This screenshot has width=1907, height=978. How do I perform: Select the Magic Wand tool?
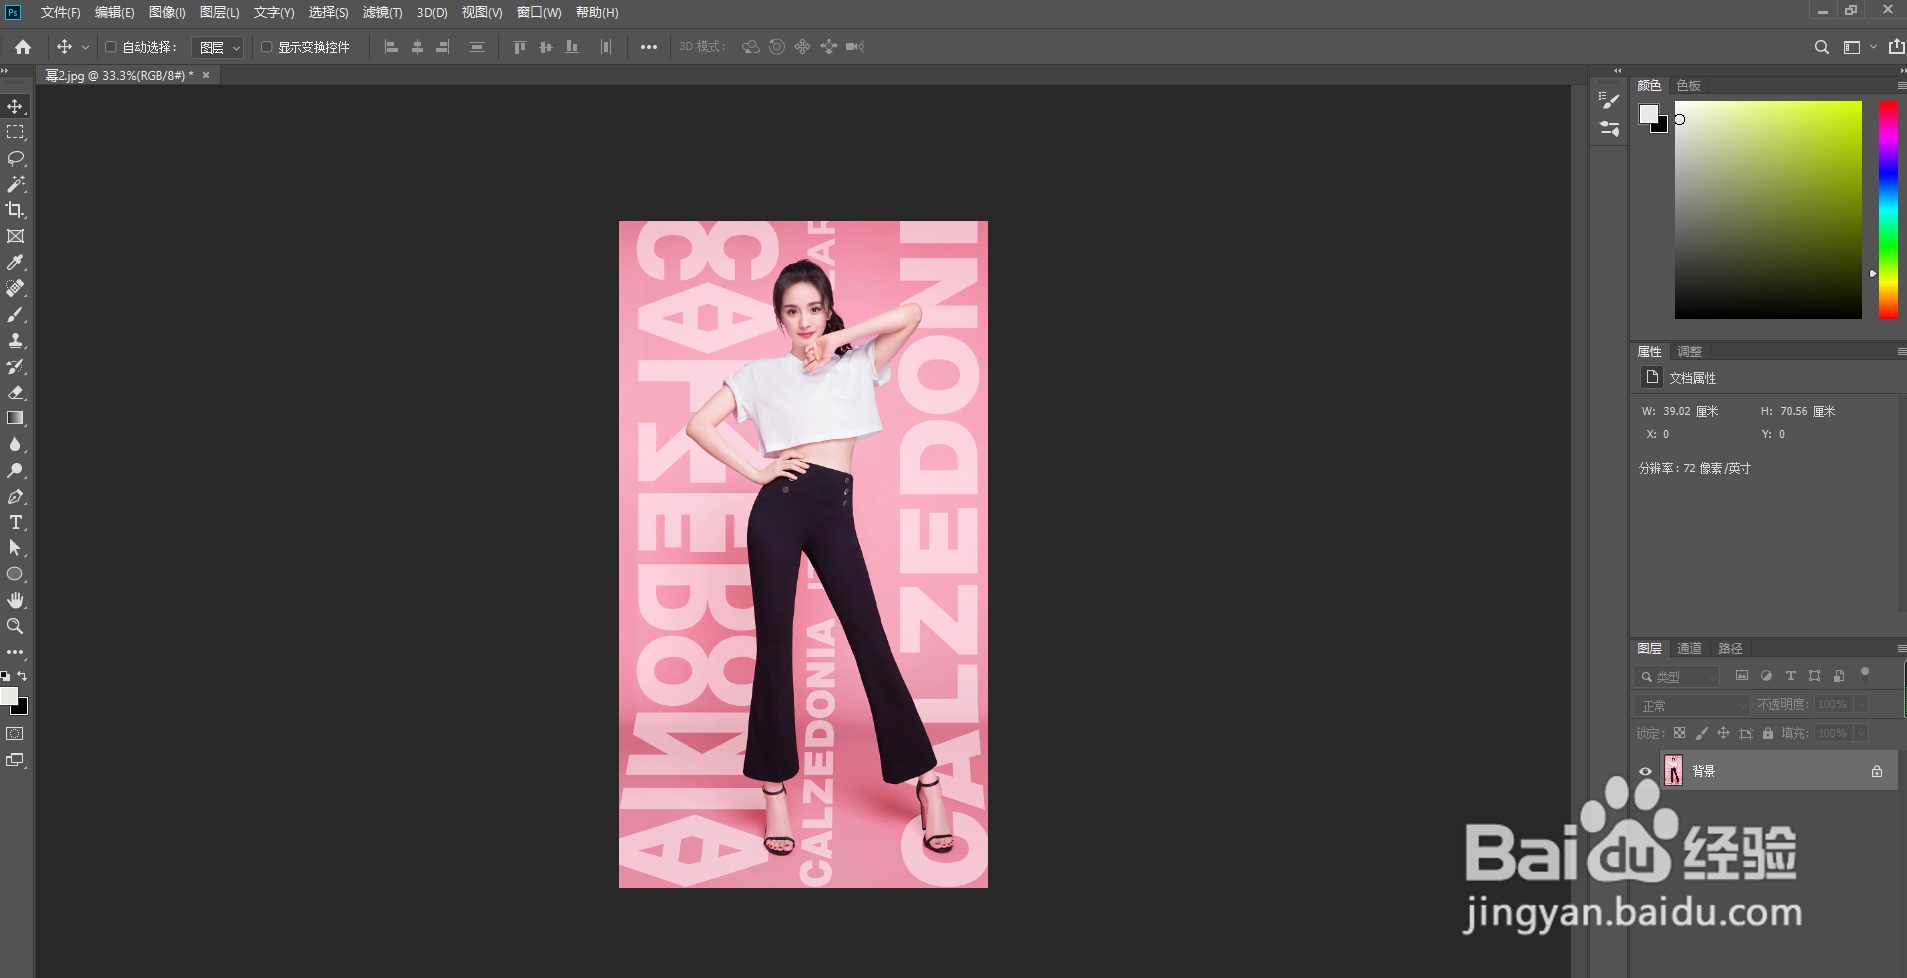15,184
